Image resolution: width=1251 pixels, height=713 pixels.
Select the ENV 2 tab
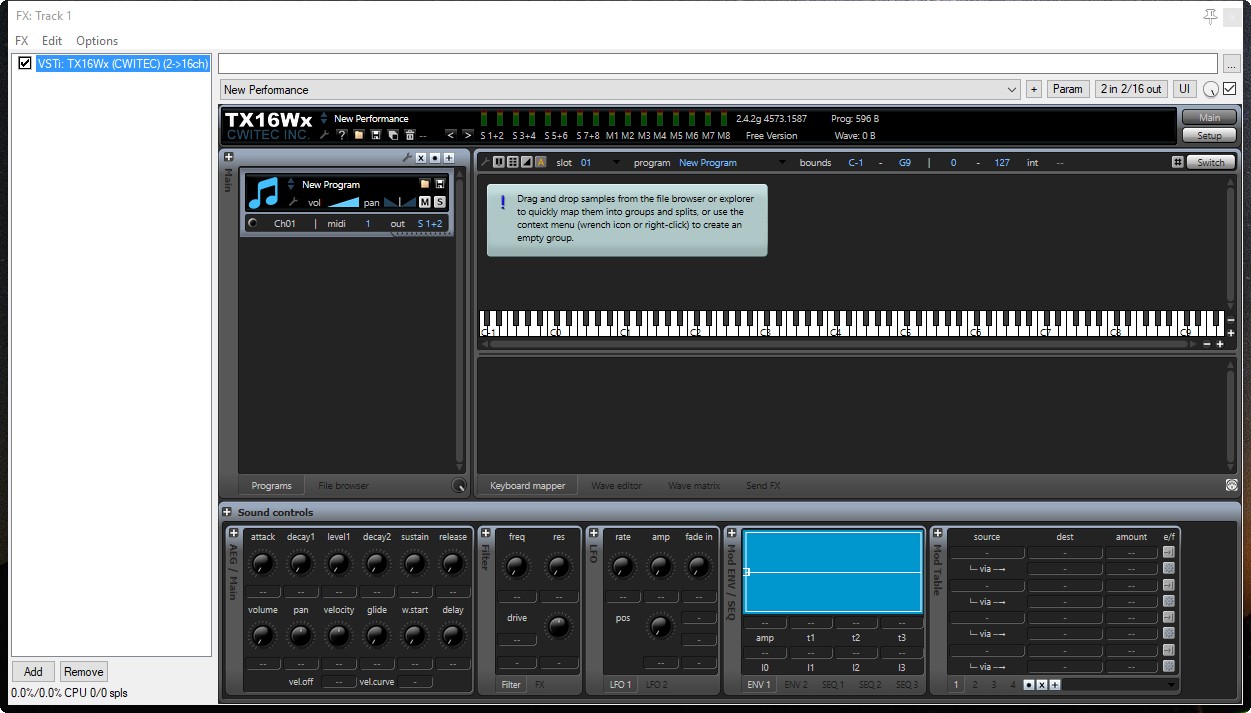[796, 685]
